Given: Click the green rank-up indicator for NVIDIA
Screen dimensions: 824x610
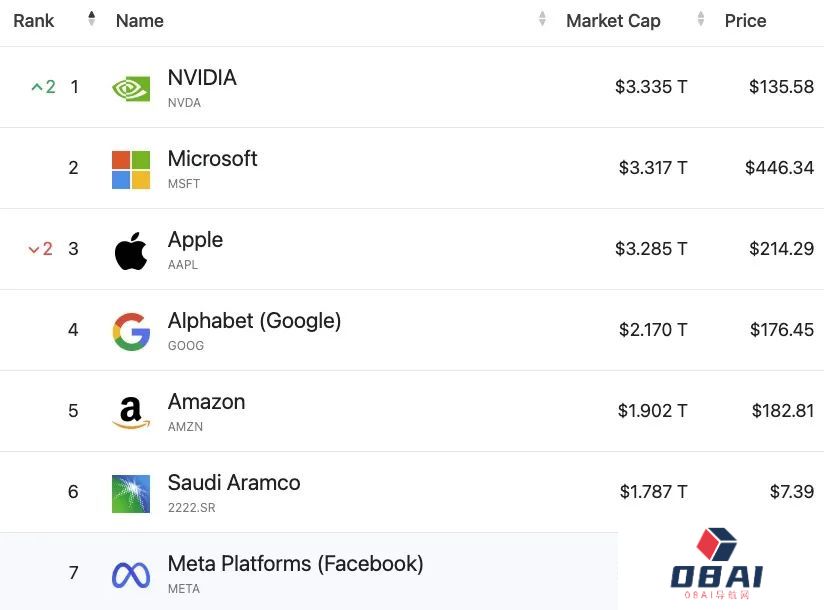Looking at the screenshot, I should click(43, 87).
